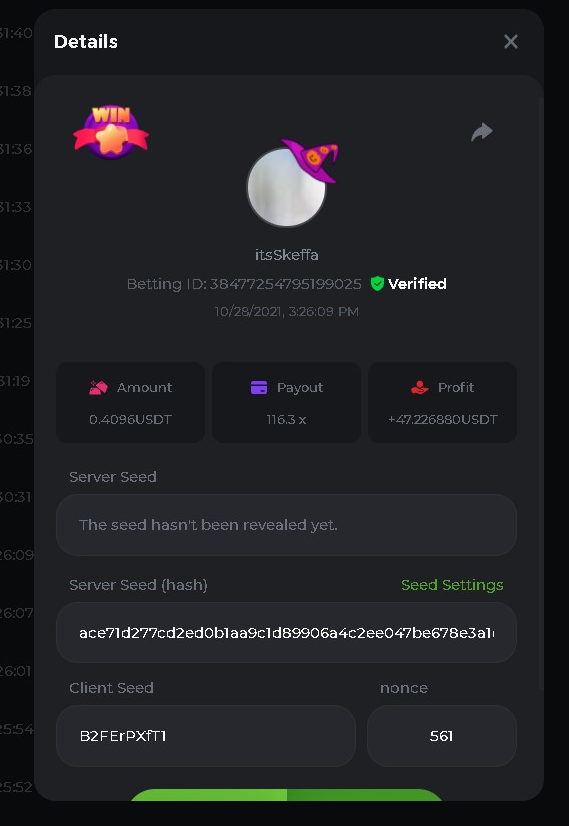Image resolution: width=569 pixels, height=826 pixels.
Task: Select the Server Seed hash field
Action: [x=286, y=633]
